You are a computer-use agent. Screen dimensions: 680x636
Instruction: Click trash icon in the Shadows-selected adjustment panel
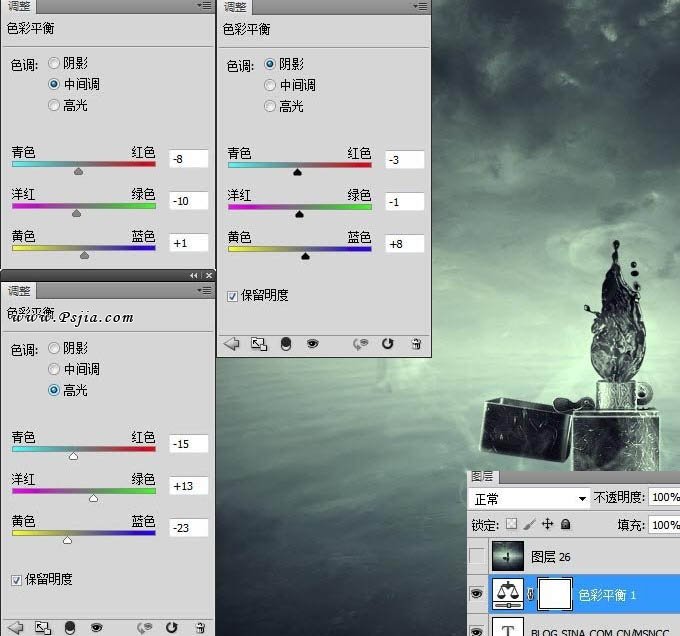pyautogui.click(x=416, y=344)
